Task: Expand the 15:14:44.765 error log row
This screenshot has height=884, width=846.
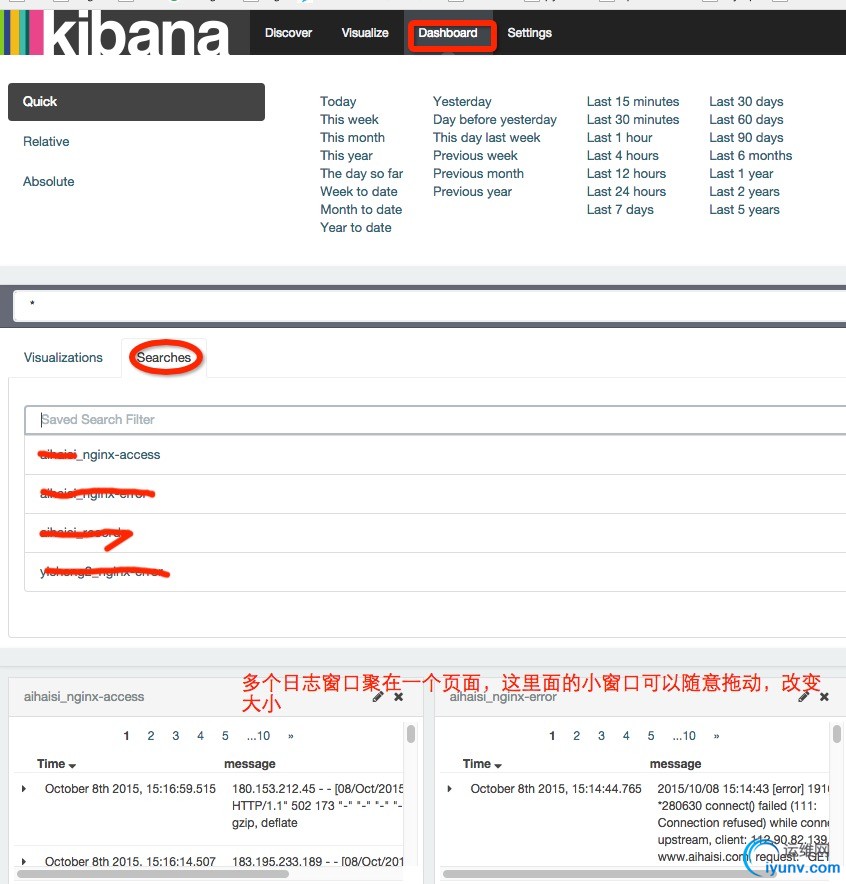Action: tap(449, 789)
